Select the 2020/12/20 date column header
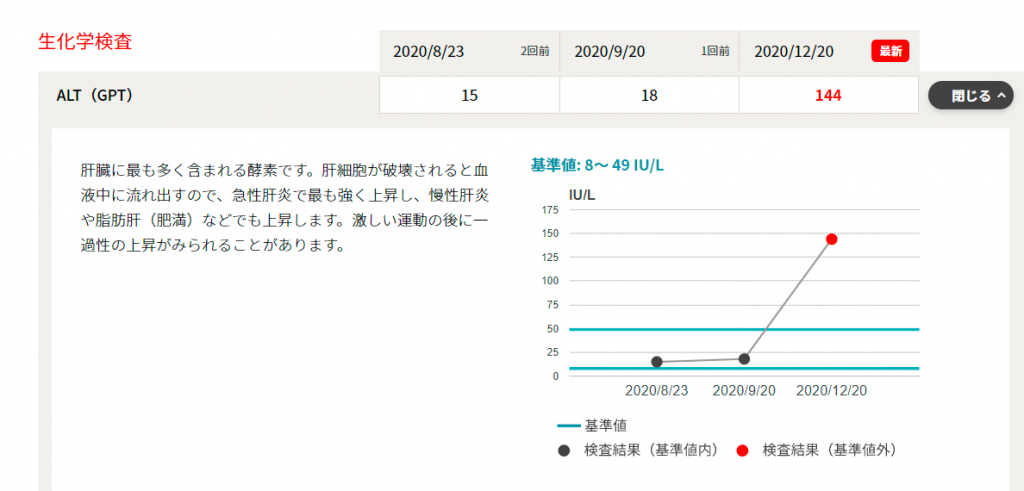 tap(829, 51)
